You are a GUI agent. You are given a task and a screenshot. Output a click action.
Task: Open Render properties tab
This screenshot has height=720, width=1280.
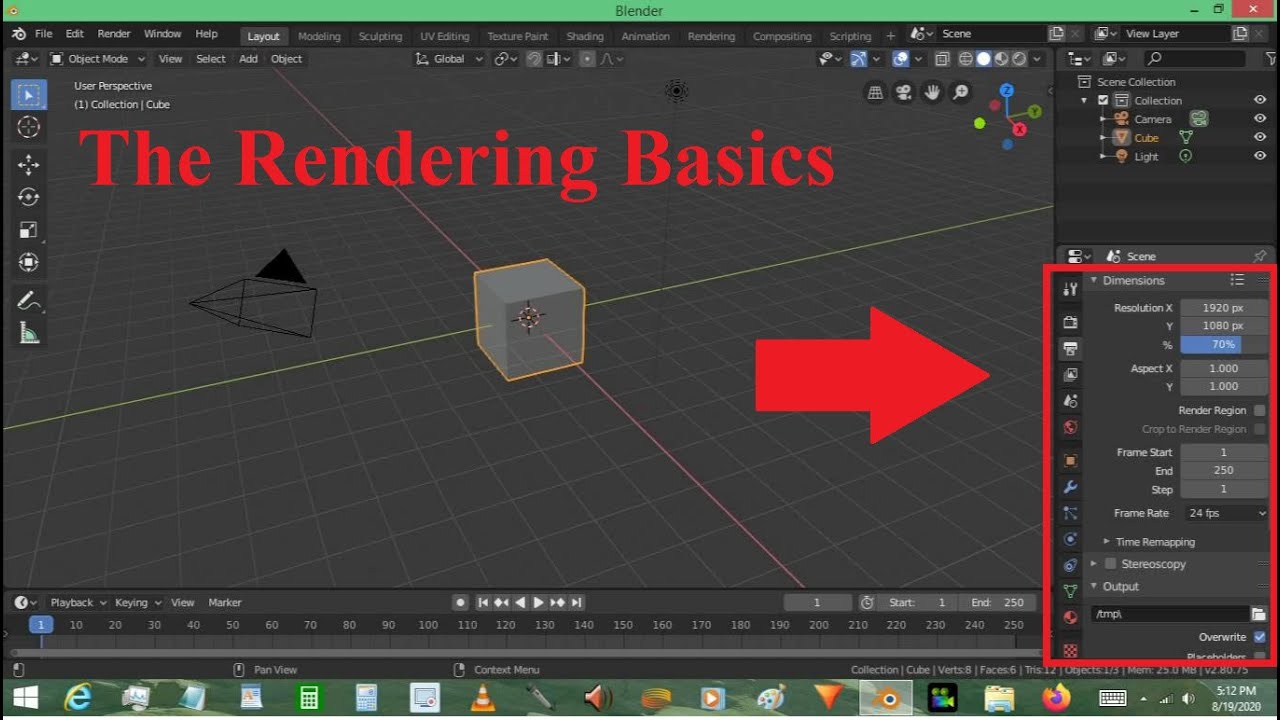pos(1070,322)
